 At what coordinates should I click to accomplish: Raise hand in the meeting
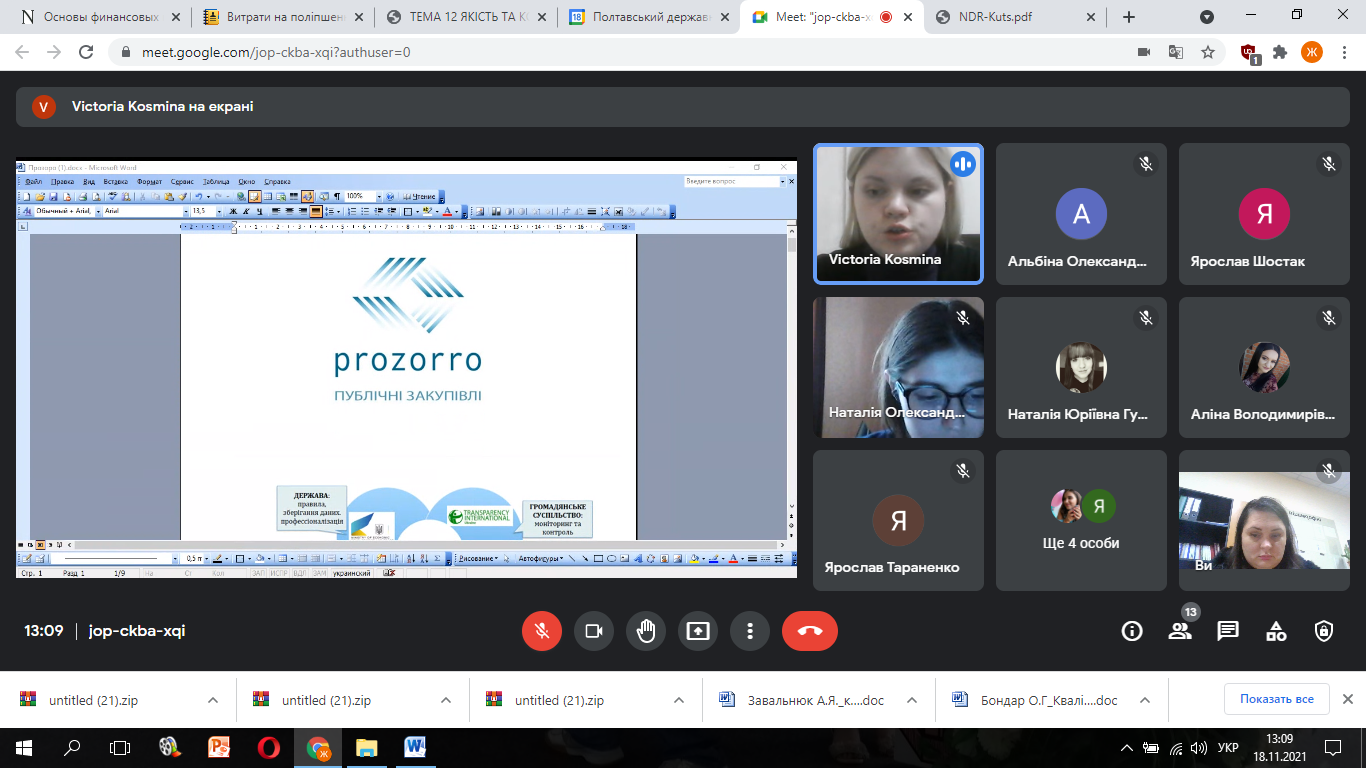pos(646,631)
